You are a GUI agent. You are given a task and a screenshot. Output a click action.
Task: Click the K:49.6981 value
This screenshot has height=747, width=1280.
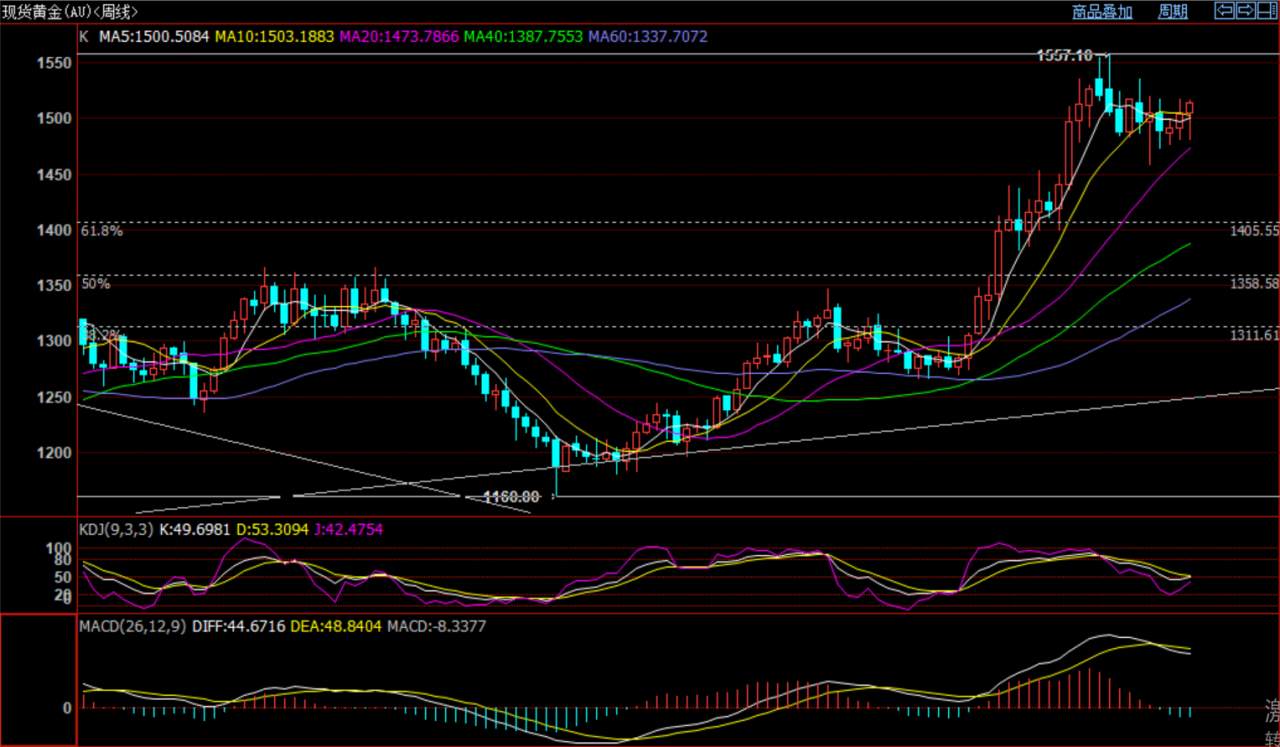[x=195, y=530]
